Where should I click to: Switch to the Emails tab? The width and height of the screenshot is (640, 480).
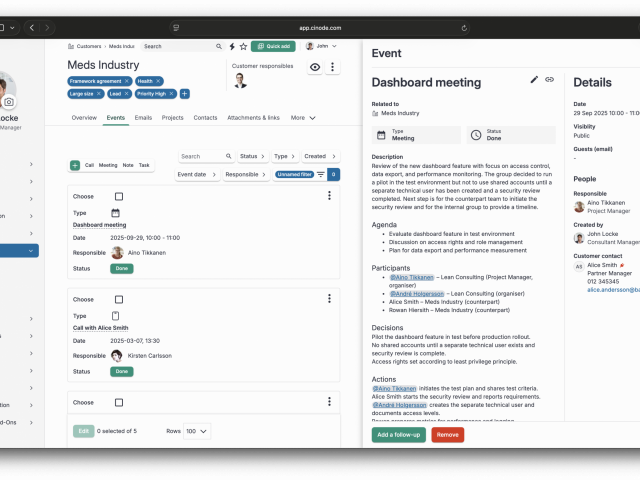click(x=143, y=118)
